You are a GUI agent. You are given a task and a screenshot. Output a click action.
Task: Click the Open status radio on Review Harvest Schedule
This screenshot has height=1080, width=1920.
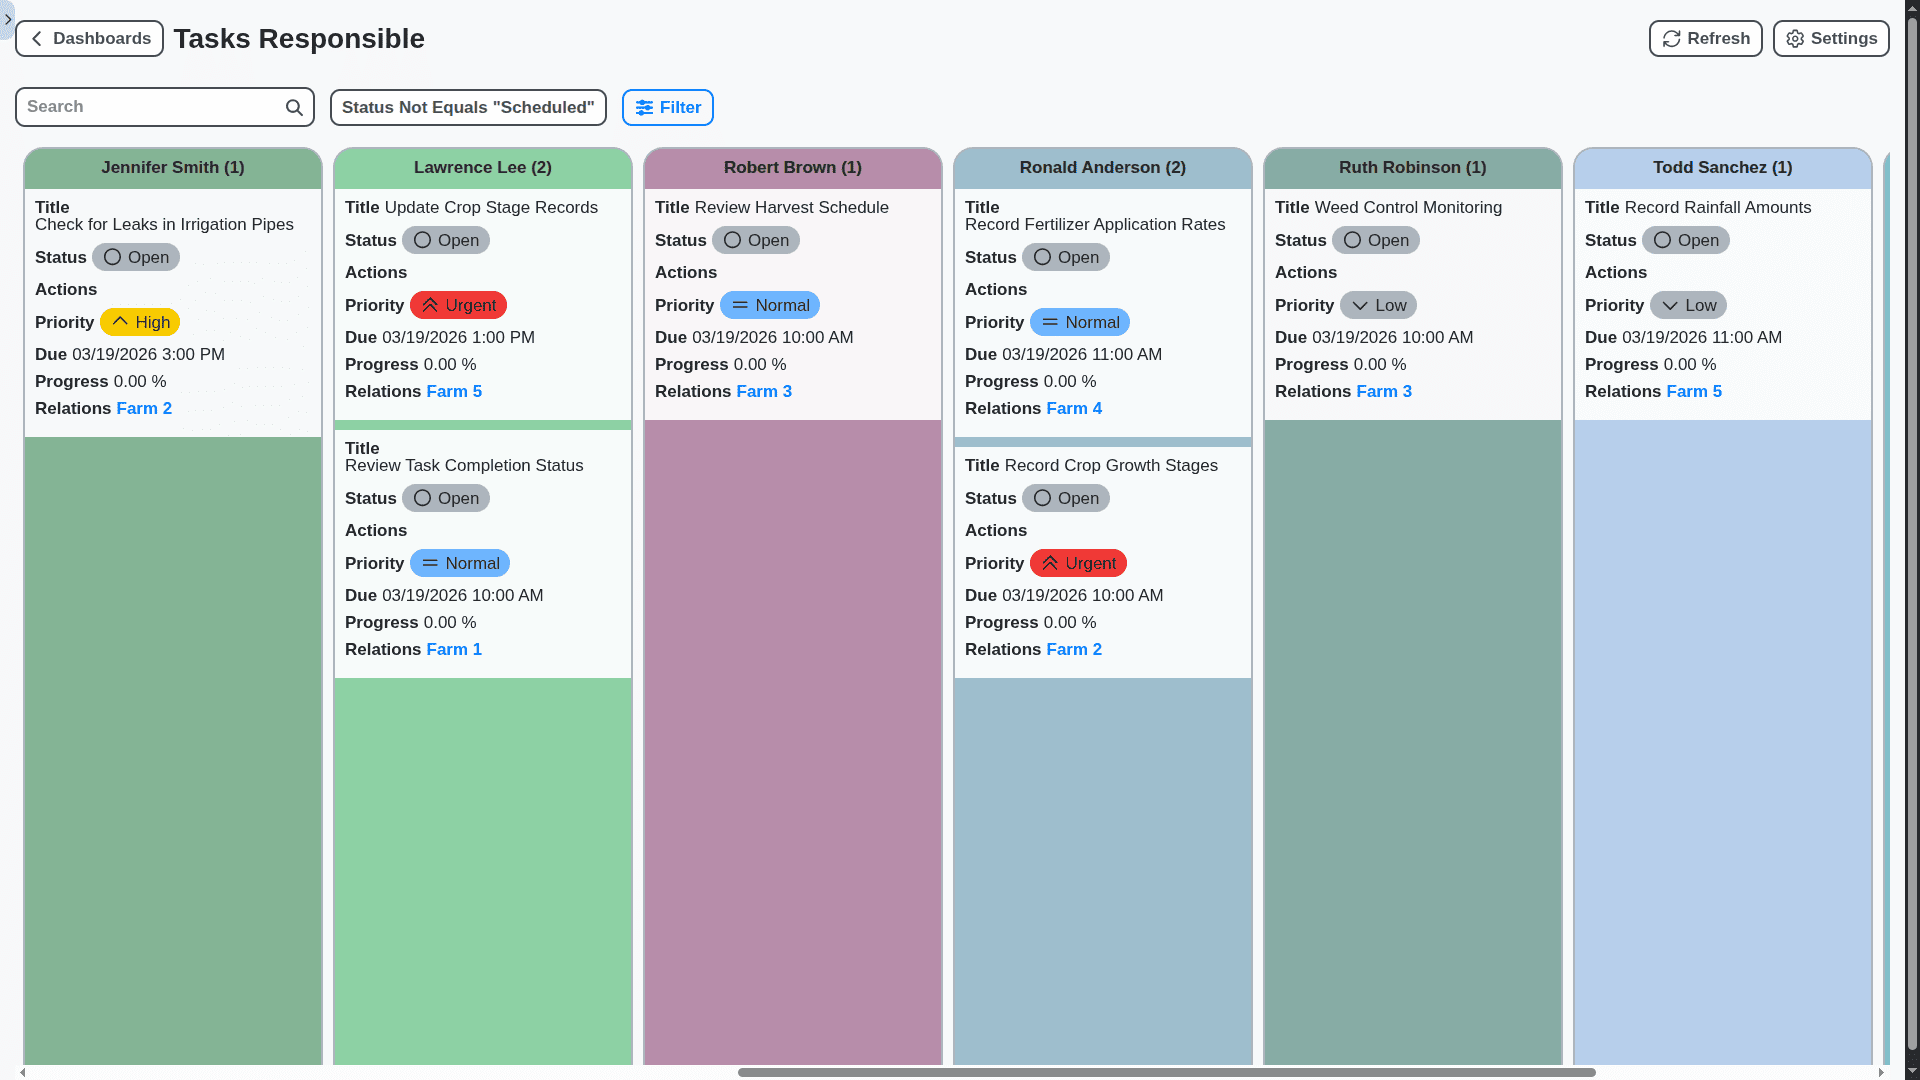(x=731, y=240)
